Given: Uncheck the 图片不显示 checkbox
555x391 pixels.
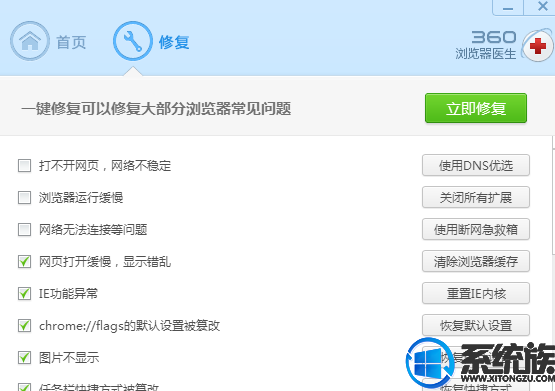Looking at the screenshot, I should coord(24,357).
